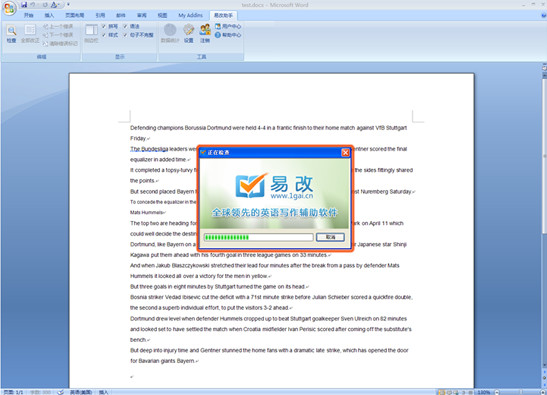Screen dimensions: 547x395
Task: Select Web Layout view button
Action: point(456,392)
